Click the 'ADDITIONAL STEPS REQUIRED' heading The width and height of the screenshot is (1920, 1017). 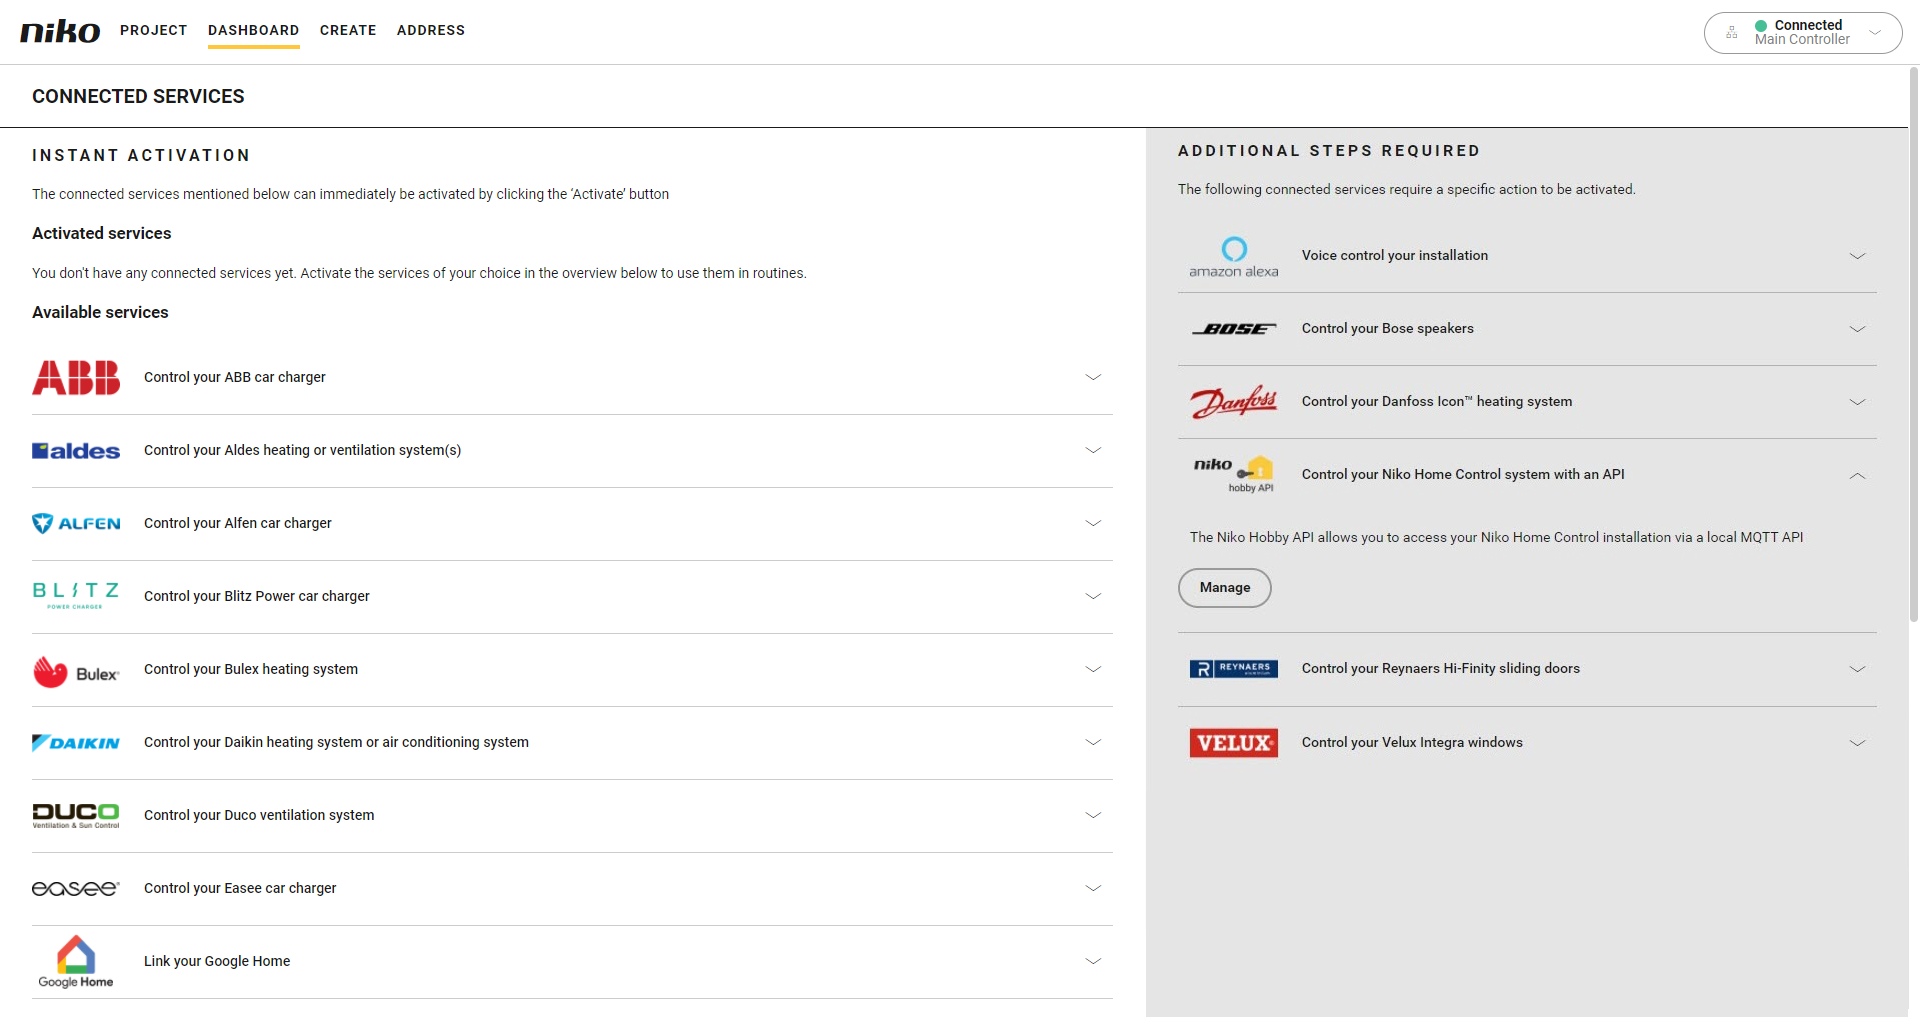click(x=1329, y=151)
